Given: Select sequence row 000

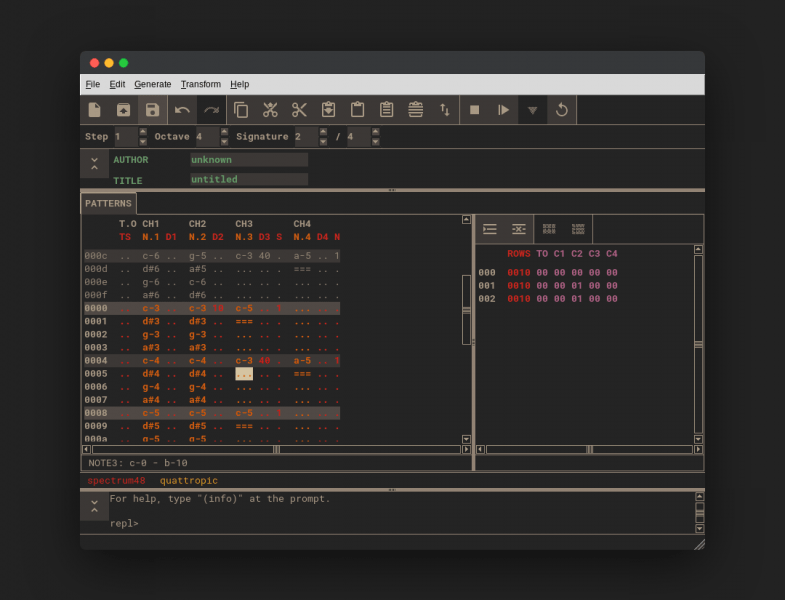Looking at the screenshot, I should [548, 272].
